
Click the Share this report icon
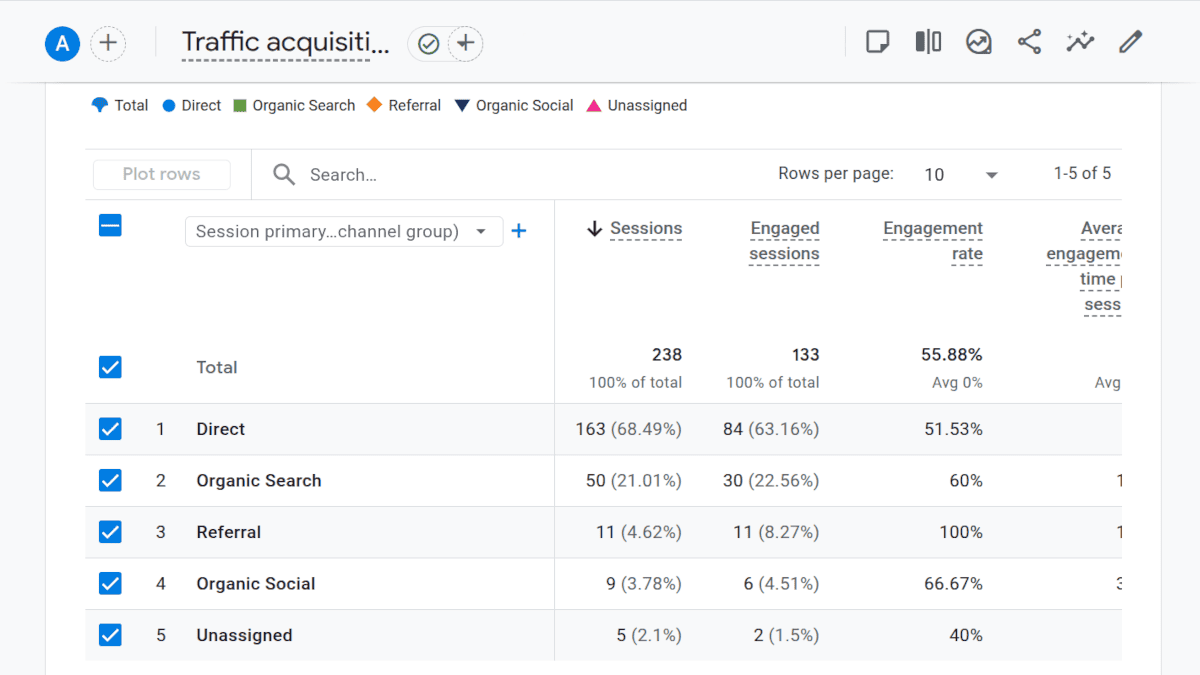pyautogui.click(x=1029, y=42)
